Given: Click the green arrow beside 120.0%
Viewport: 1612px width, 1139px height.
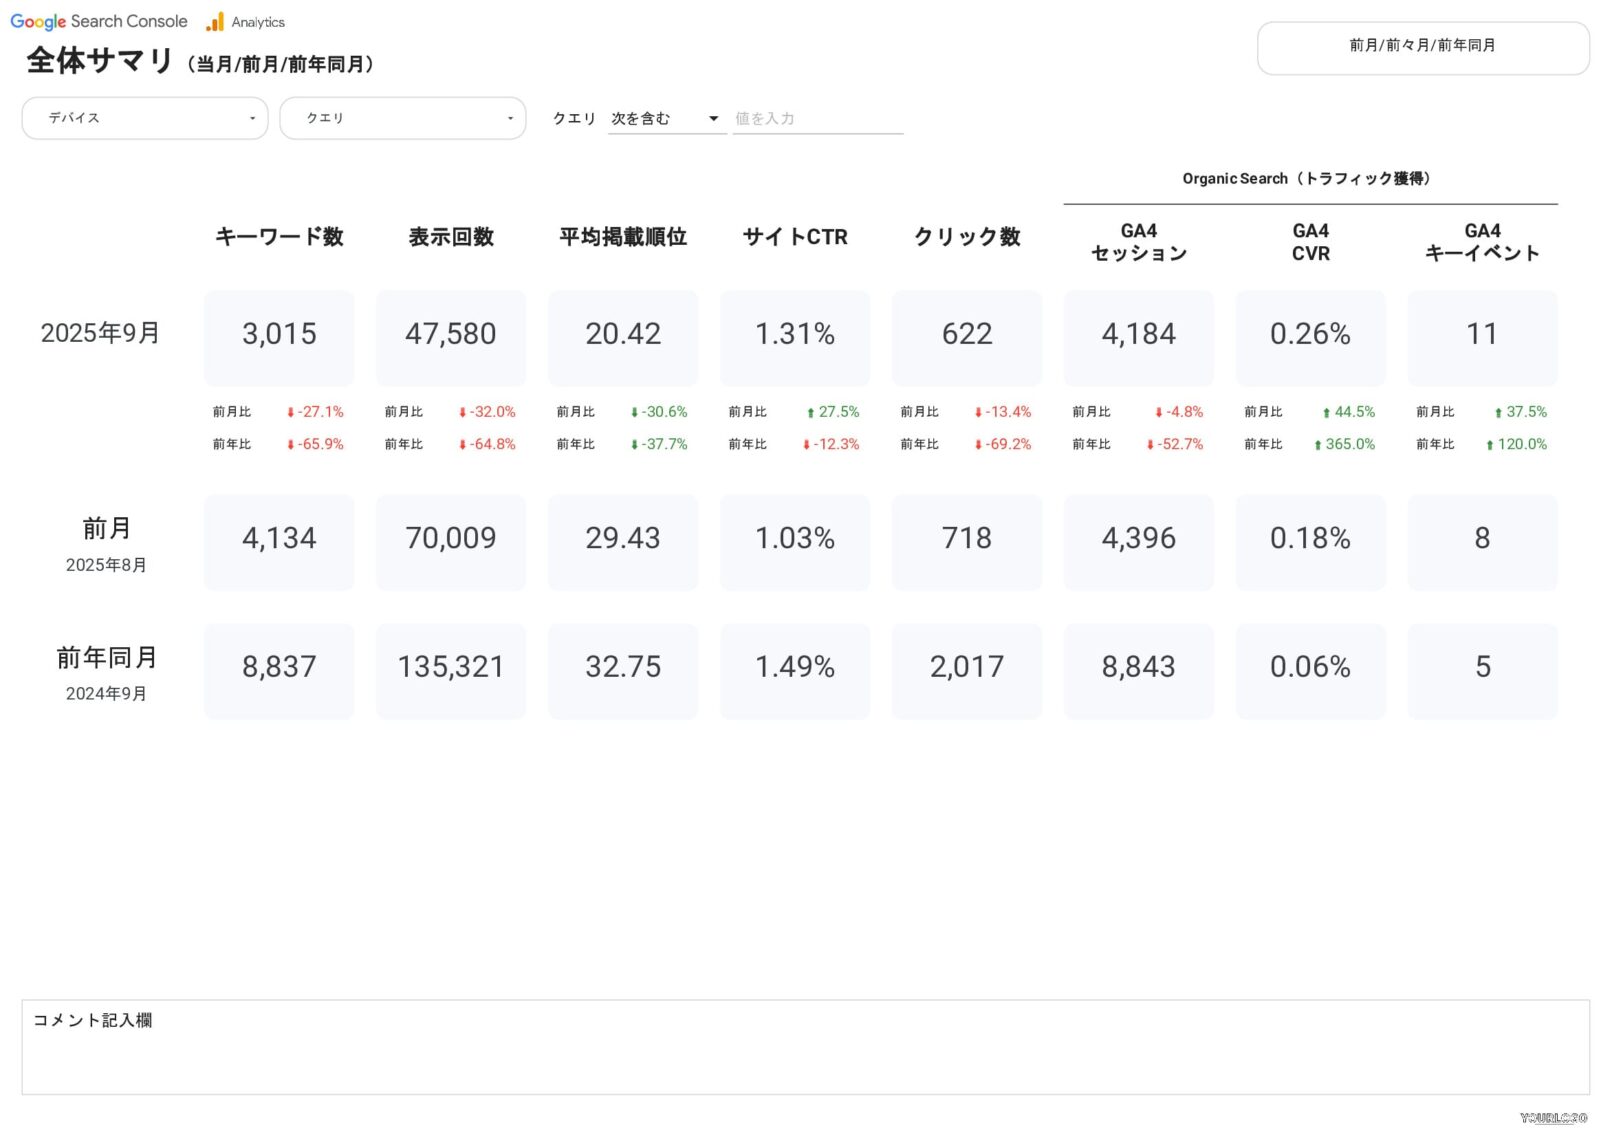Looking at the screenshot, I should click(x=1490, y=445).
